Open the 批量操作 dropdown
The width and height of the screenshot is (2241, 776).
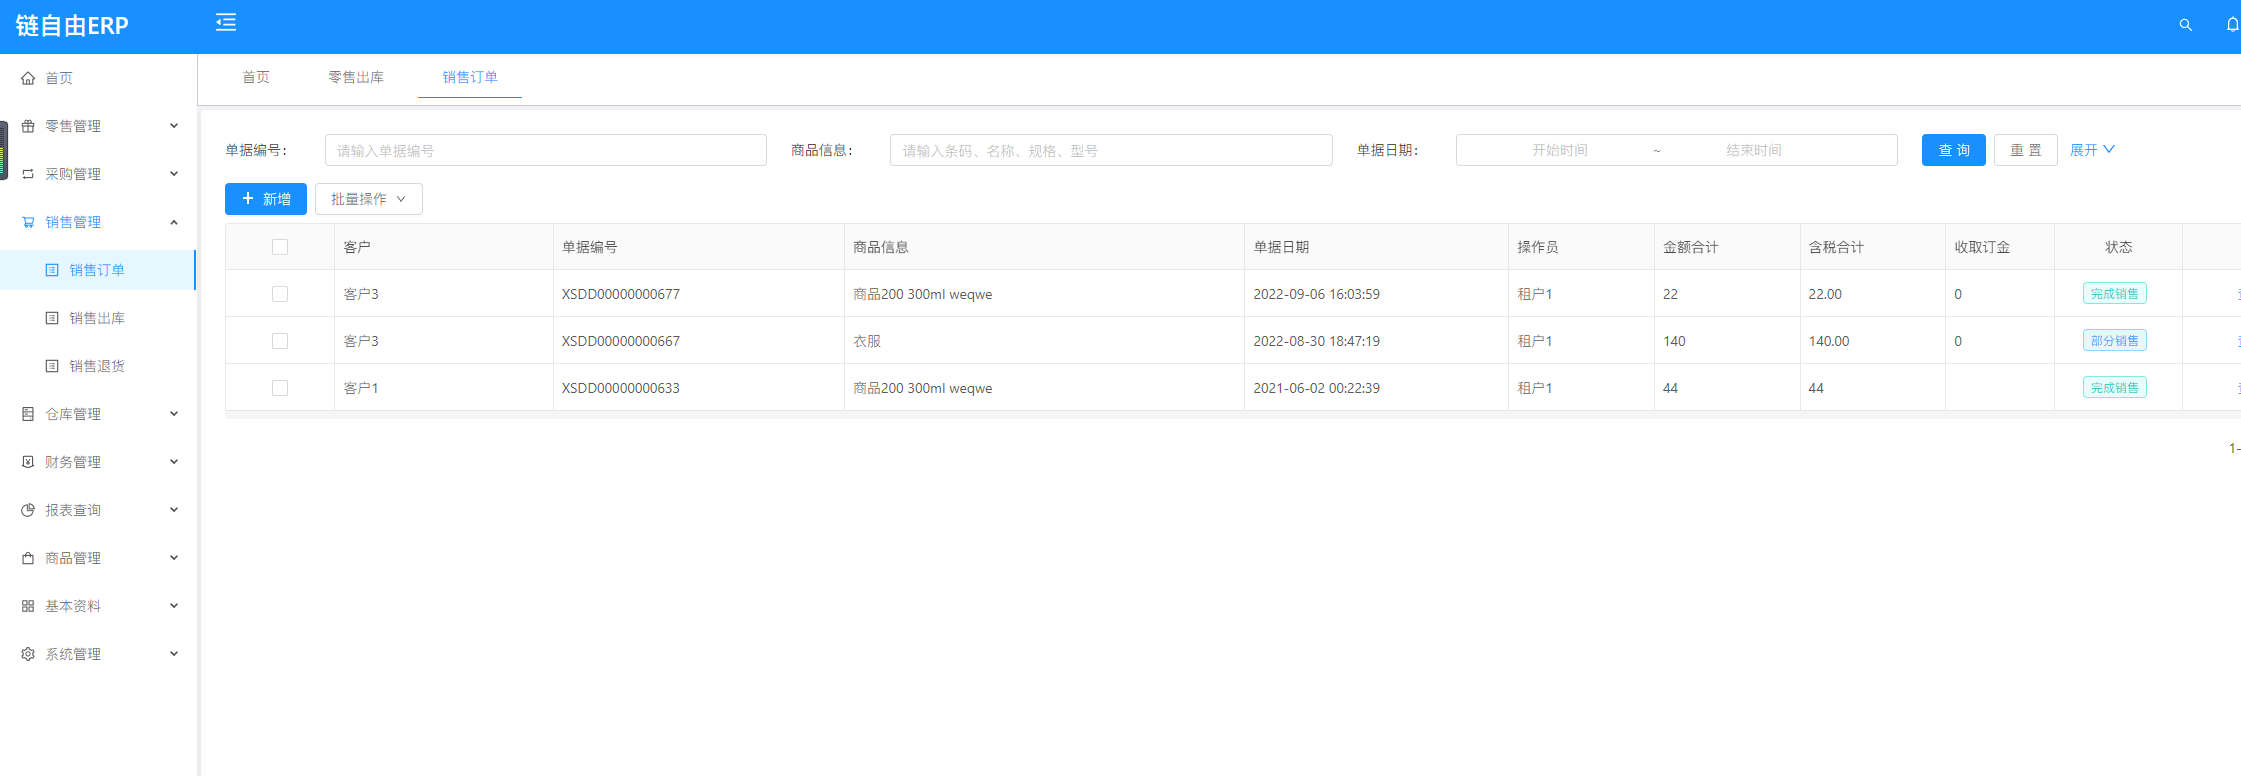369,199
